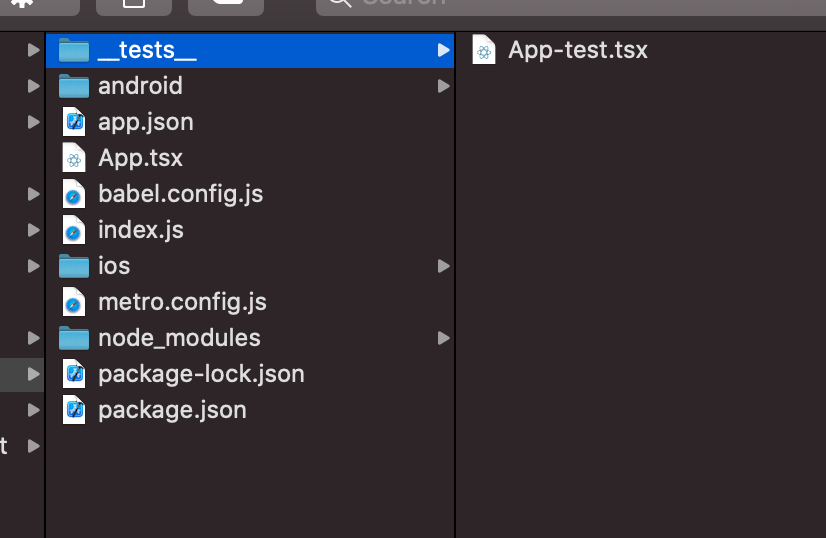Select the App-test.tsx file name
The image size is (826, 538).
[x=577, y=50]
